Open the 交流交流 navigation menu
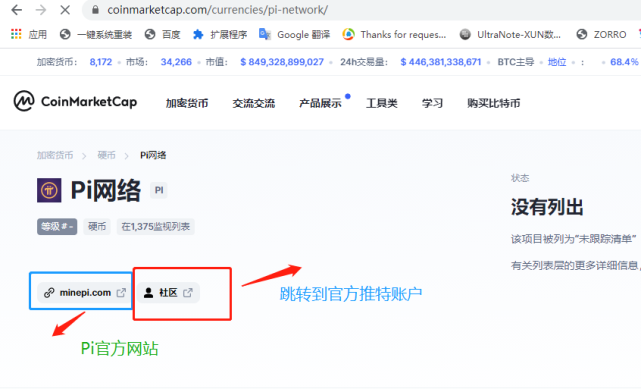The image size is (641, 389). [253, 103]
